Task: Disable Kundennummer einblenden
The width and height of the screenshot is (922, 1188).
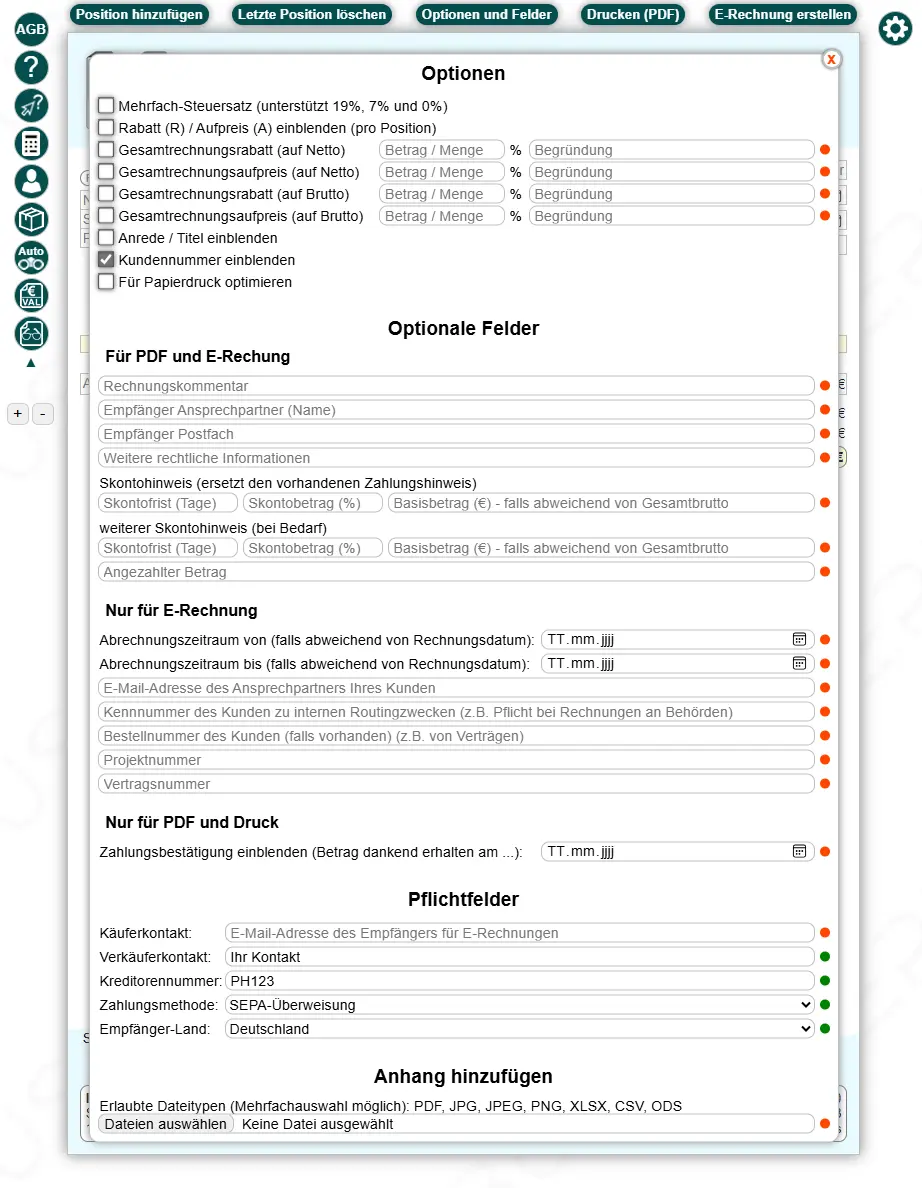Action: (x=105, y=260)
